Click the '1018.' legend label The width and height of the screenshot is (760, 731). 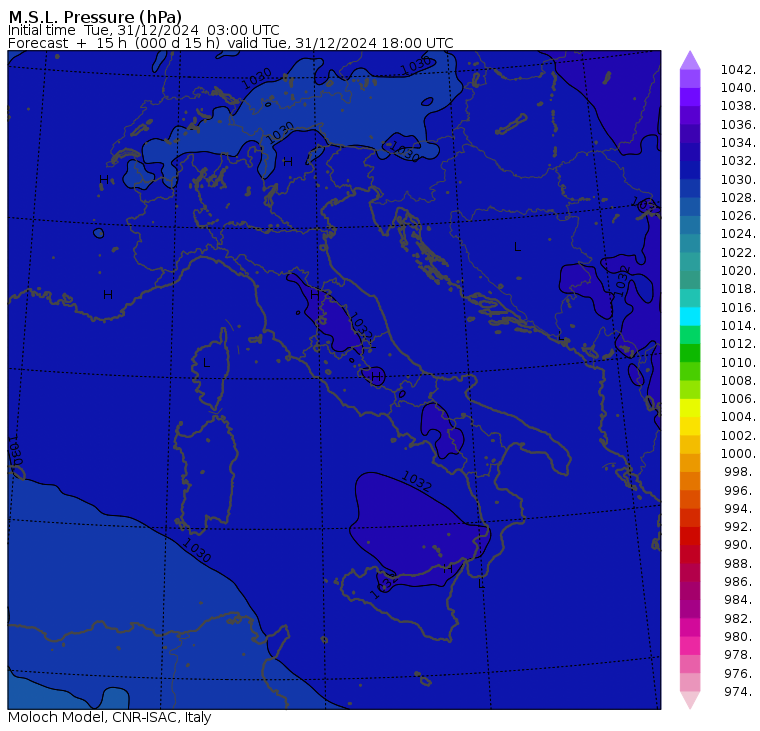(738, 288)
